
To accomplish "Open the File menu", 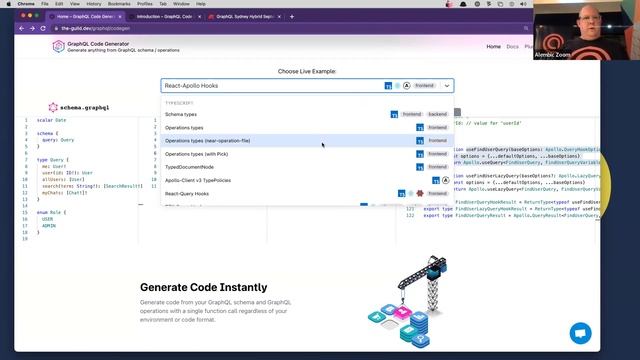I will click(x=44, y=4).
